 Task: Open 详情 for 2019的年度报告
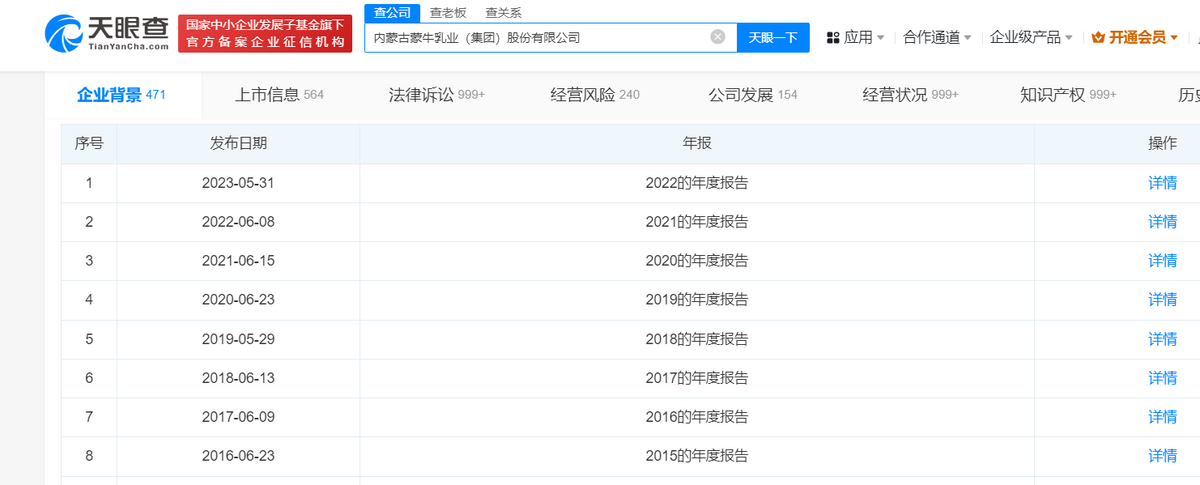click(x=1162, y=300)
